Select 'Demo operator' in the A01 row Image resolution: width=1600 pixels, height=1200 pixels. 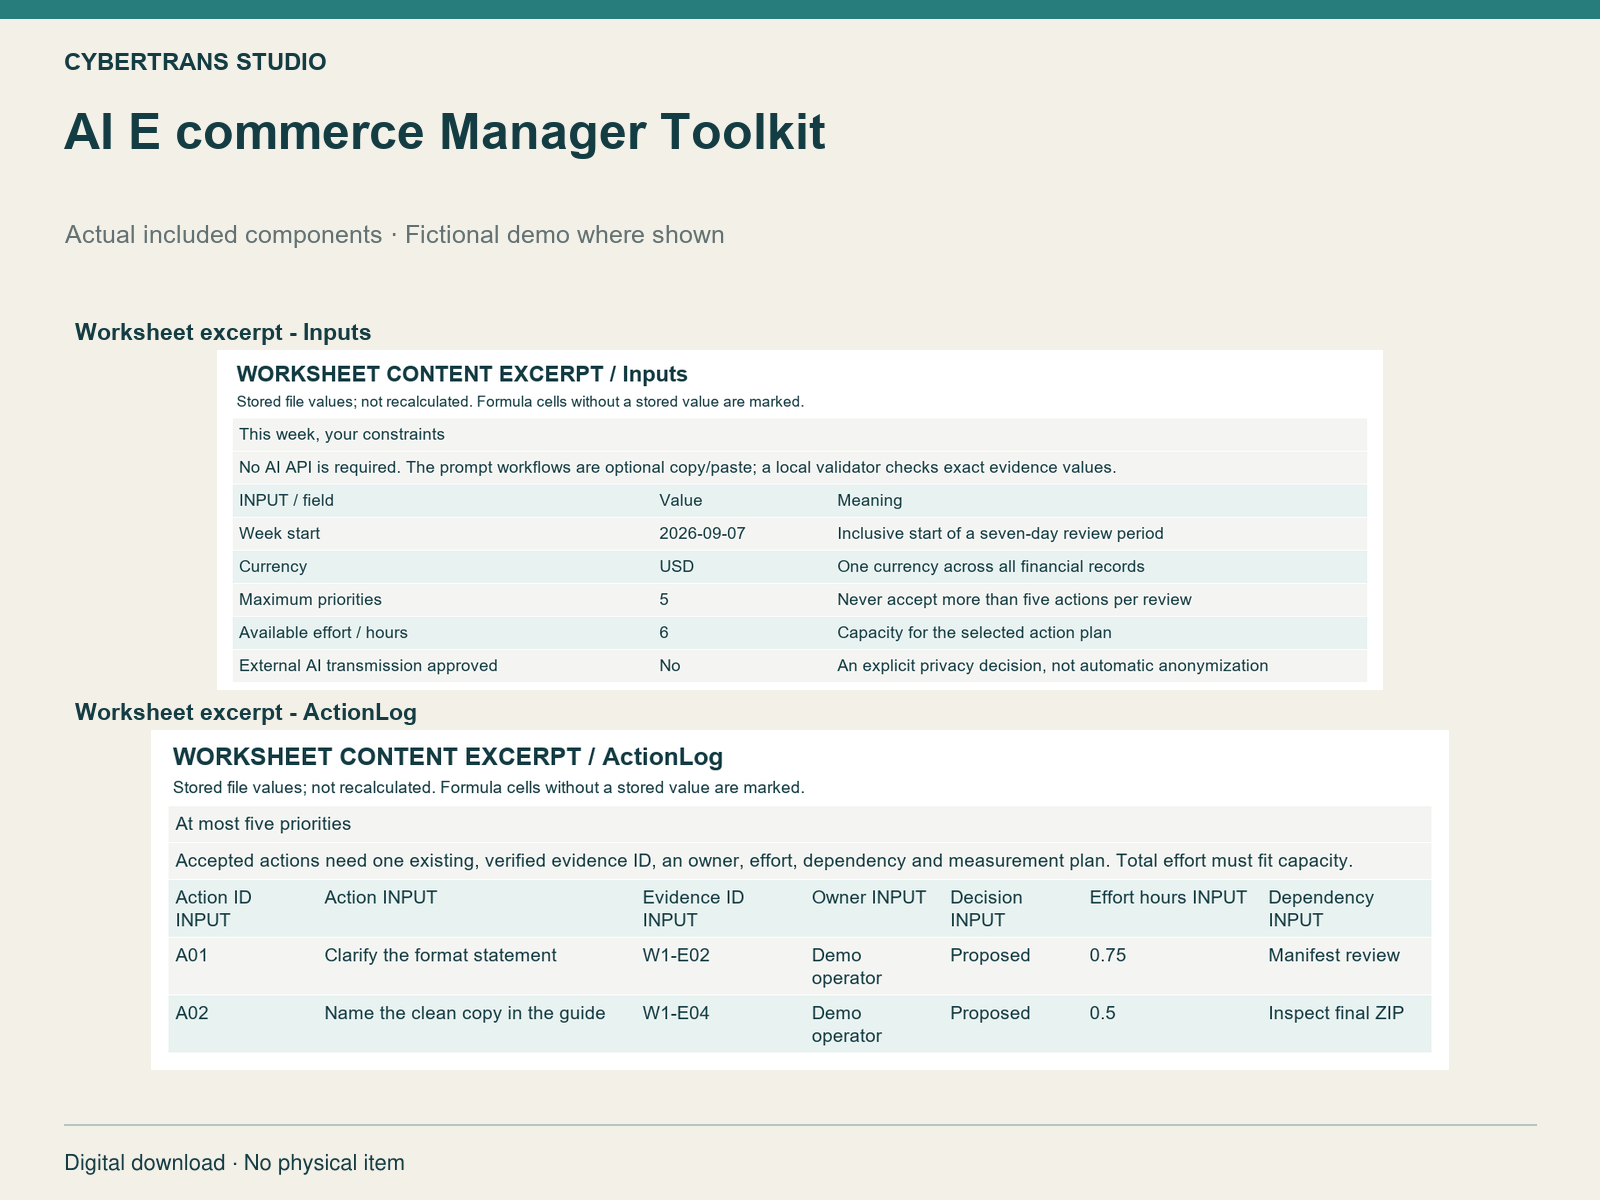(x=846, y=966)
